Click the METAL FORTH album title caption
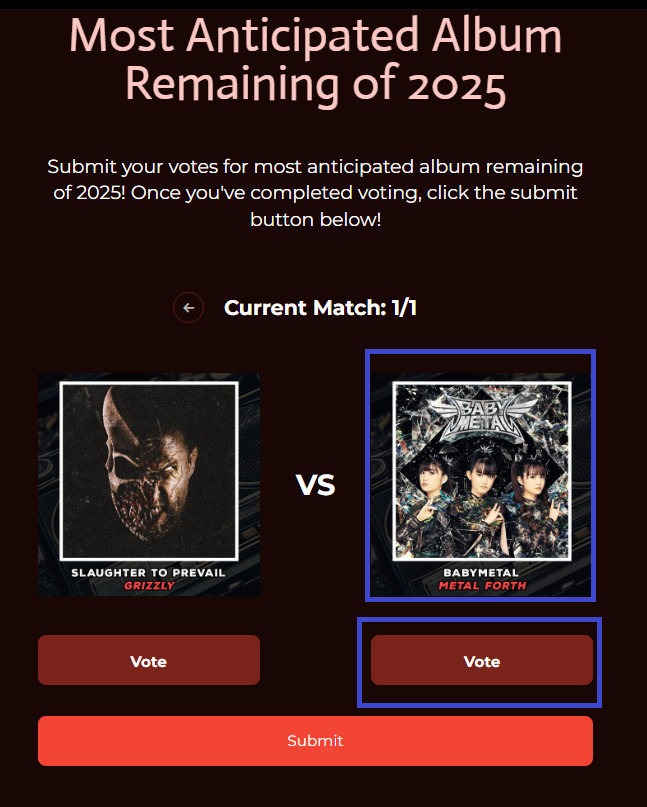 [482, 585]
